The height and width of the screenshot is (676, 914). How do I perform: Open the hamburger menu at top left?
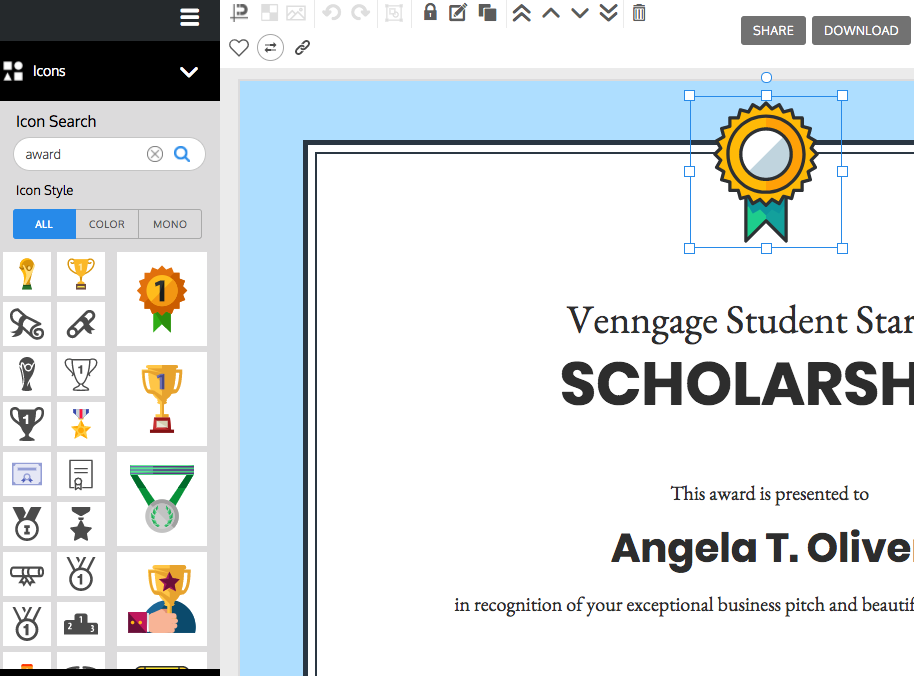coord(189,17)
